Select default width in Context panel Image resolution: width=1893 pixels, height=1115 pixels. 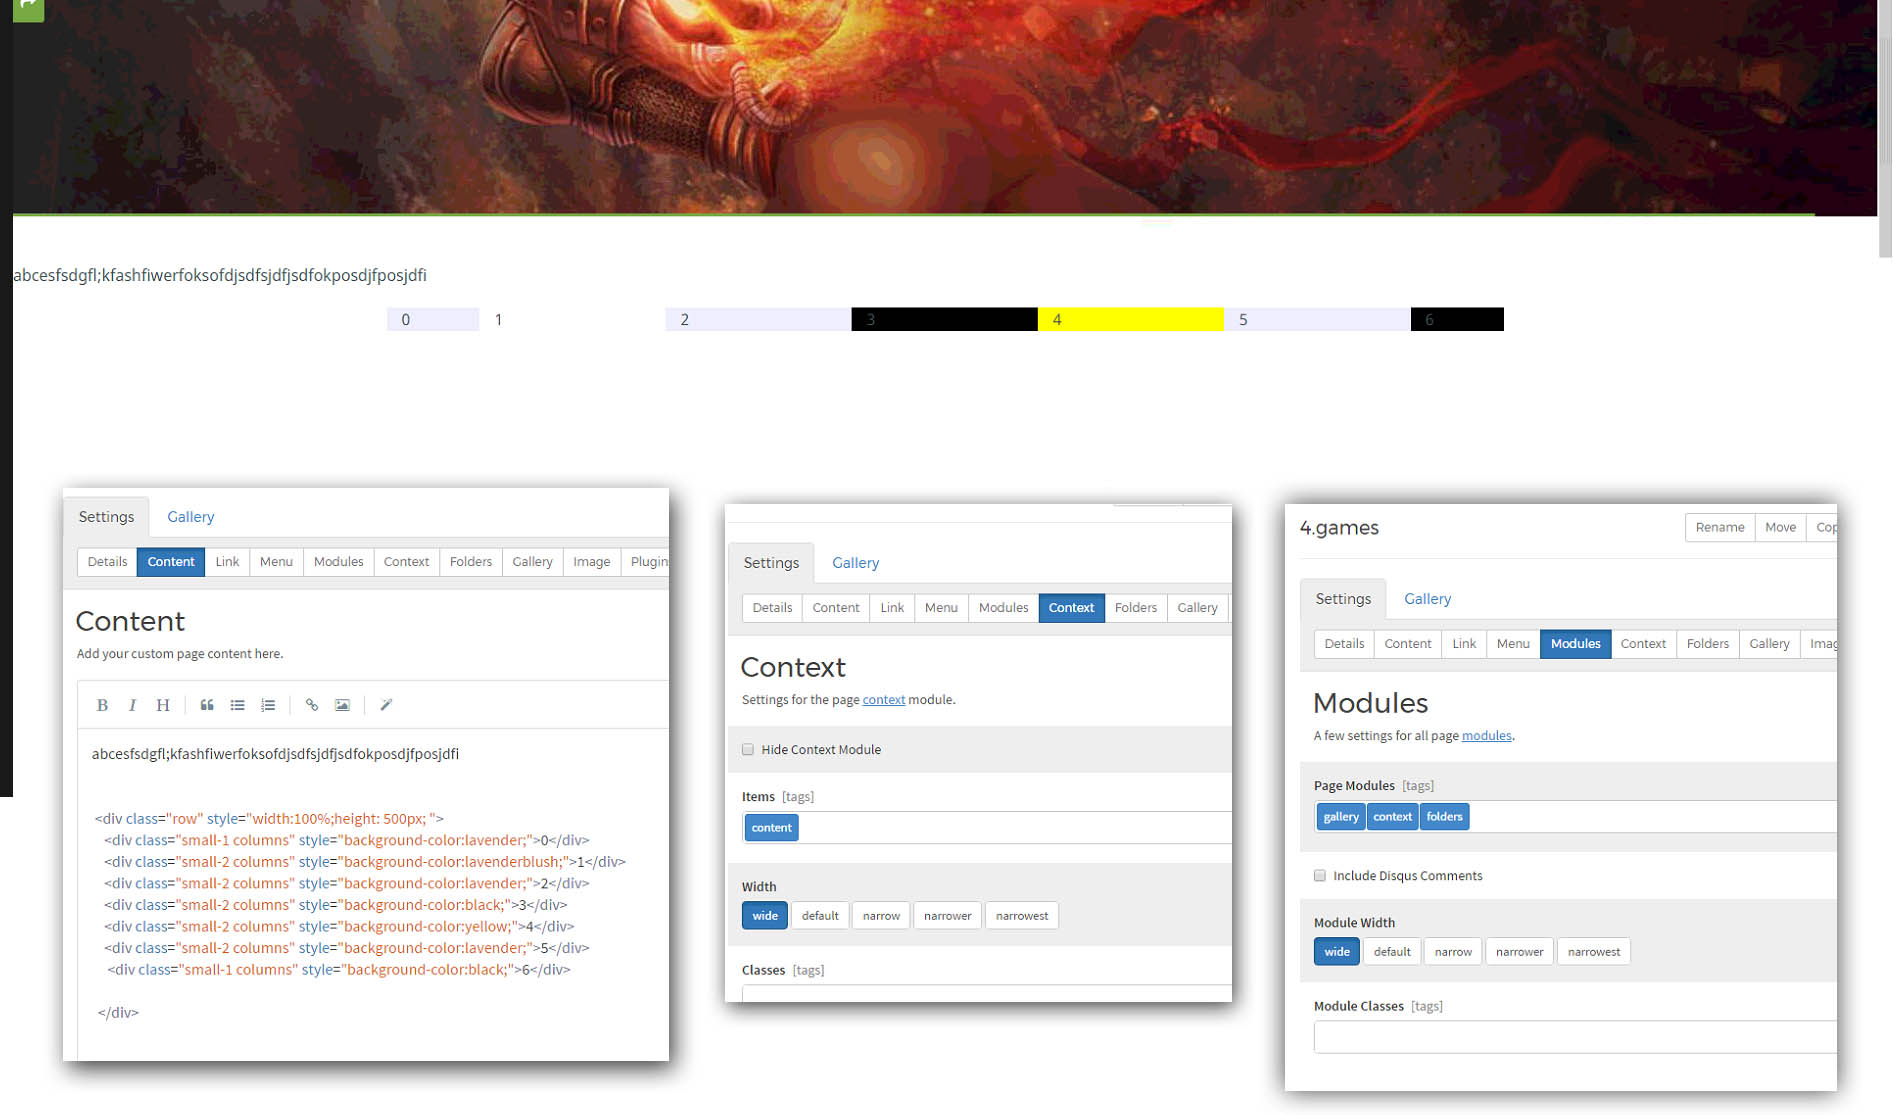click(x=820, y=916)
